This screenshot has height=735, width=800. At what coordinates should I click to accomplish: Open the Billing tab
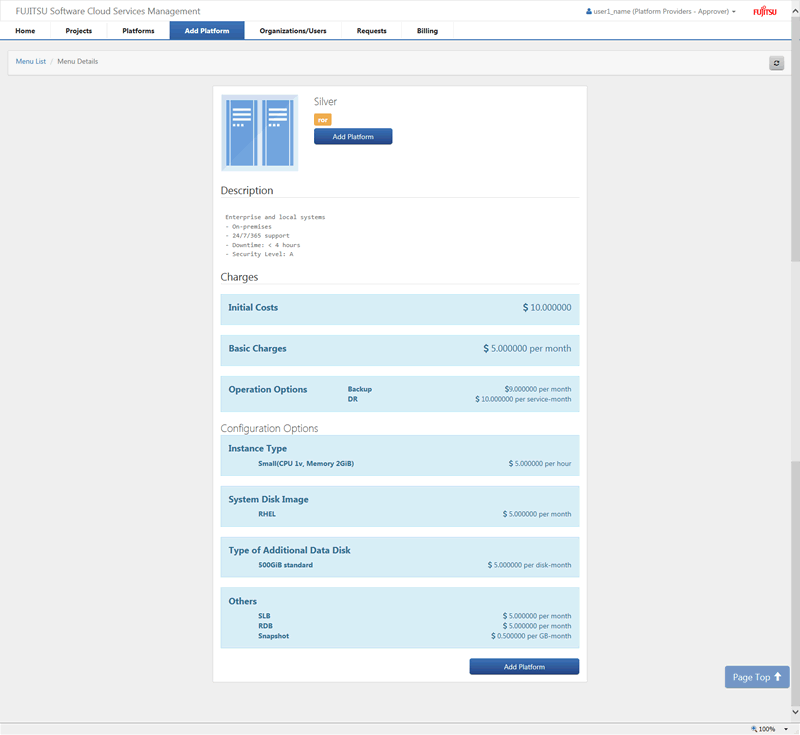428,31
